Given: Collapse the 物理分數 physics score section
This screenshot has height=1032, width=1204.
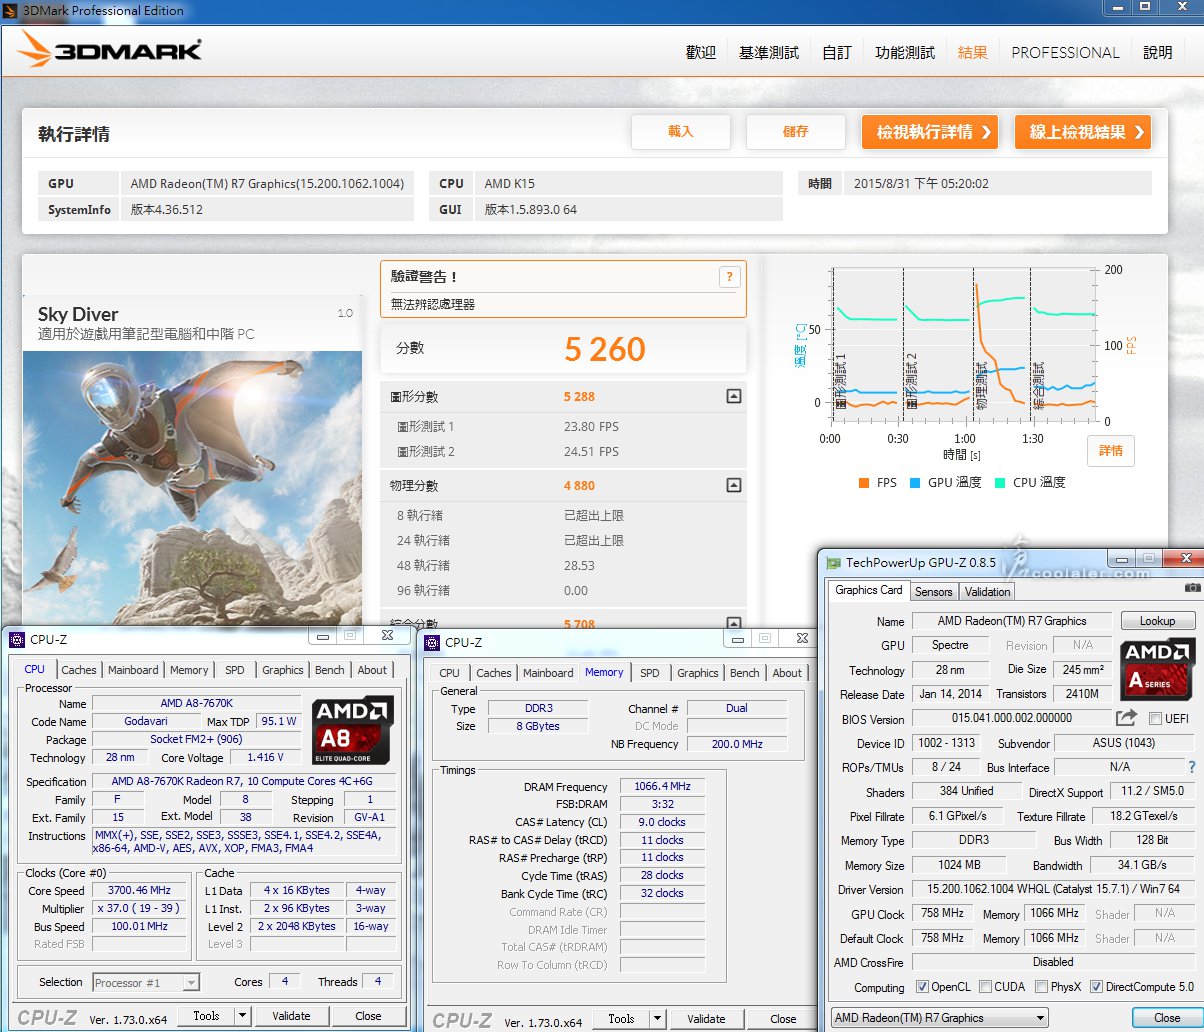Looking at the screenshot, I should point(733,486).
